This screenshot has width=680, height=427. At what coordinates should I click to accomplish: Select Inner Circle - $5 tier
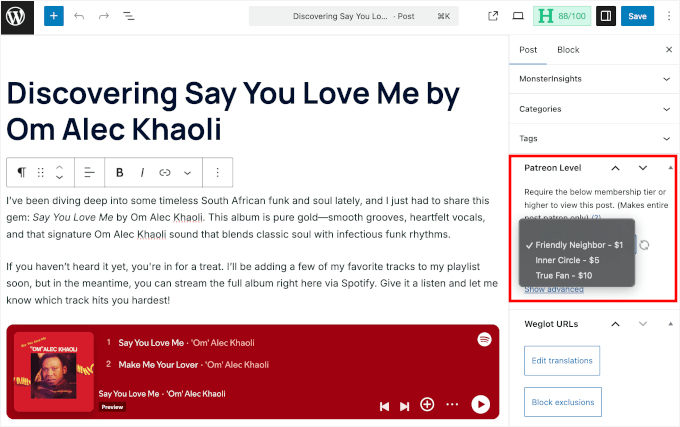click(577, 261)
